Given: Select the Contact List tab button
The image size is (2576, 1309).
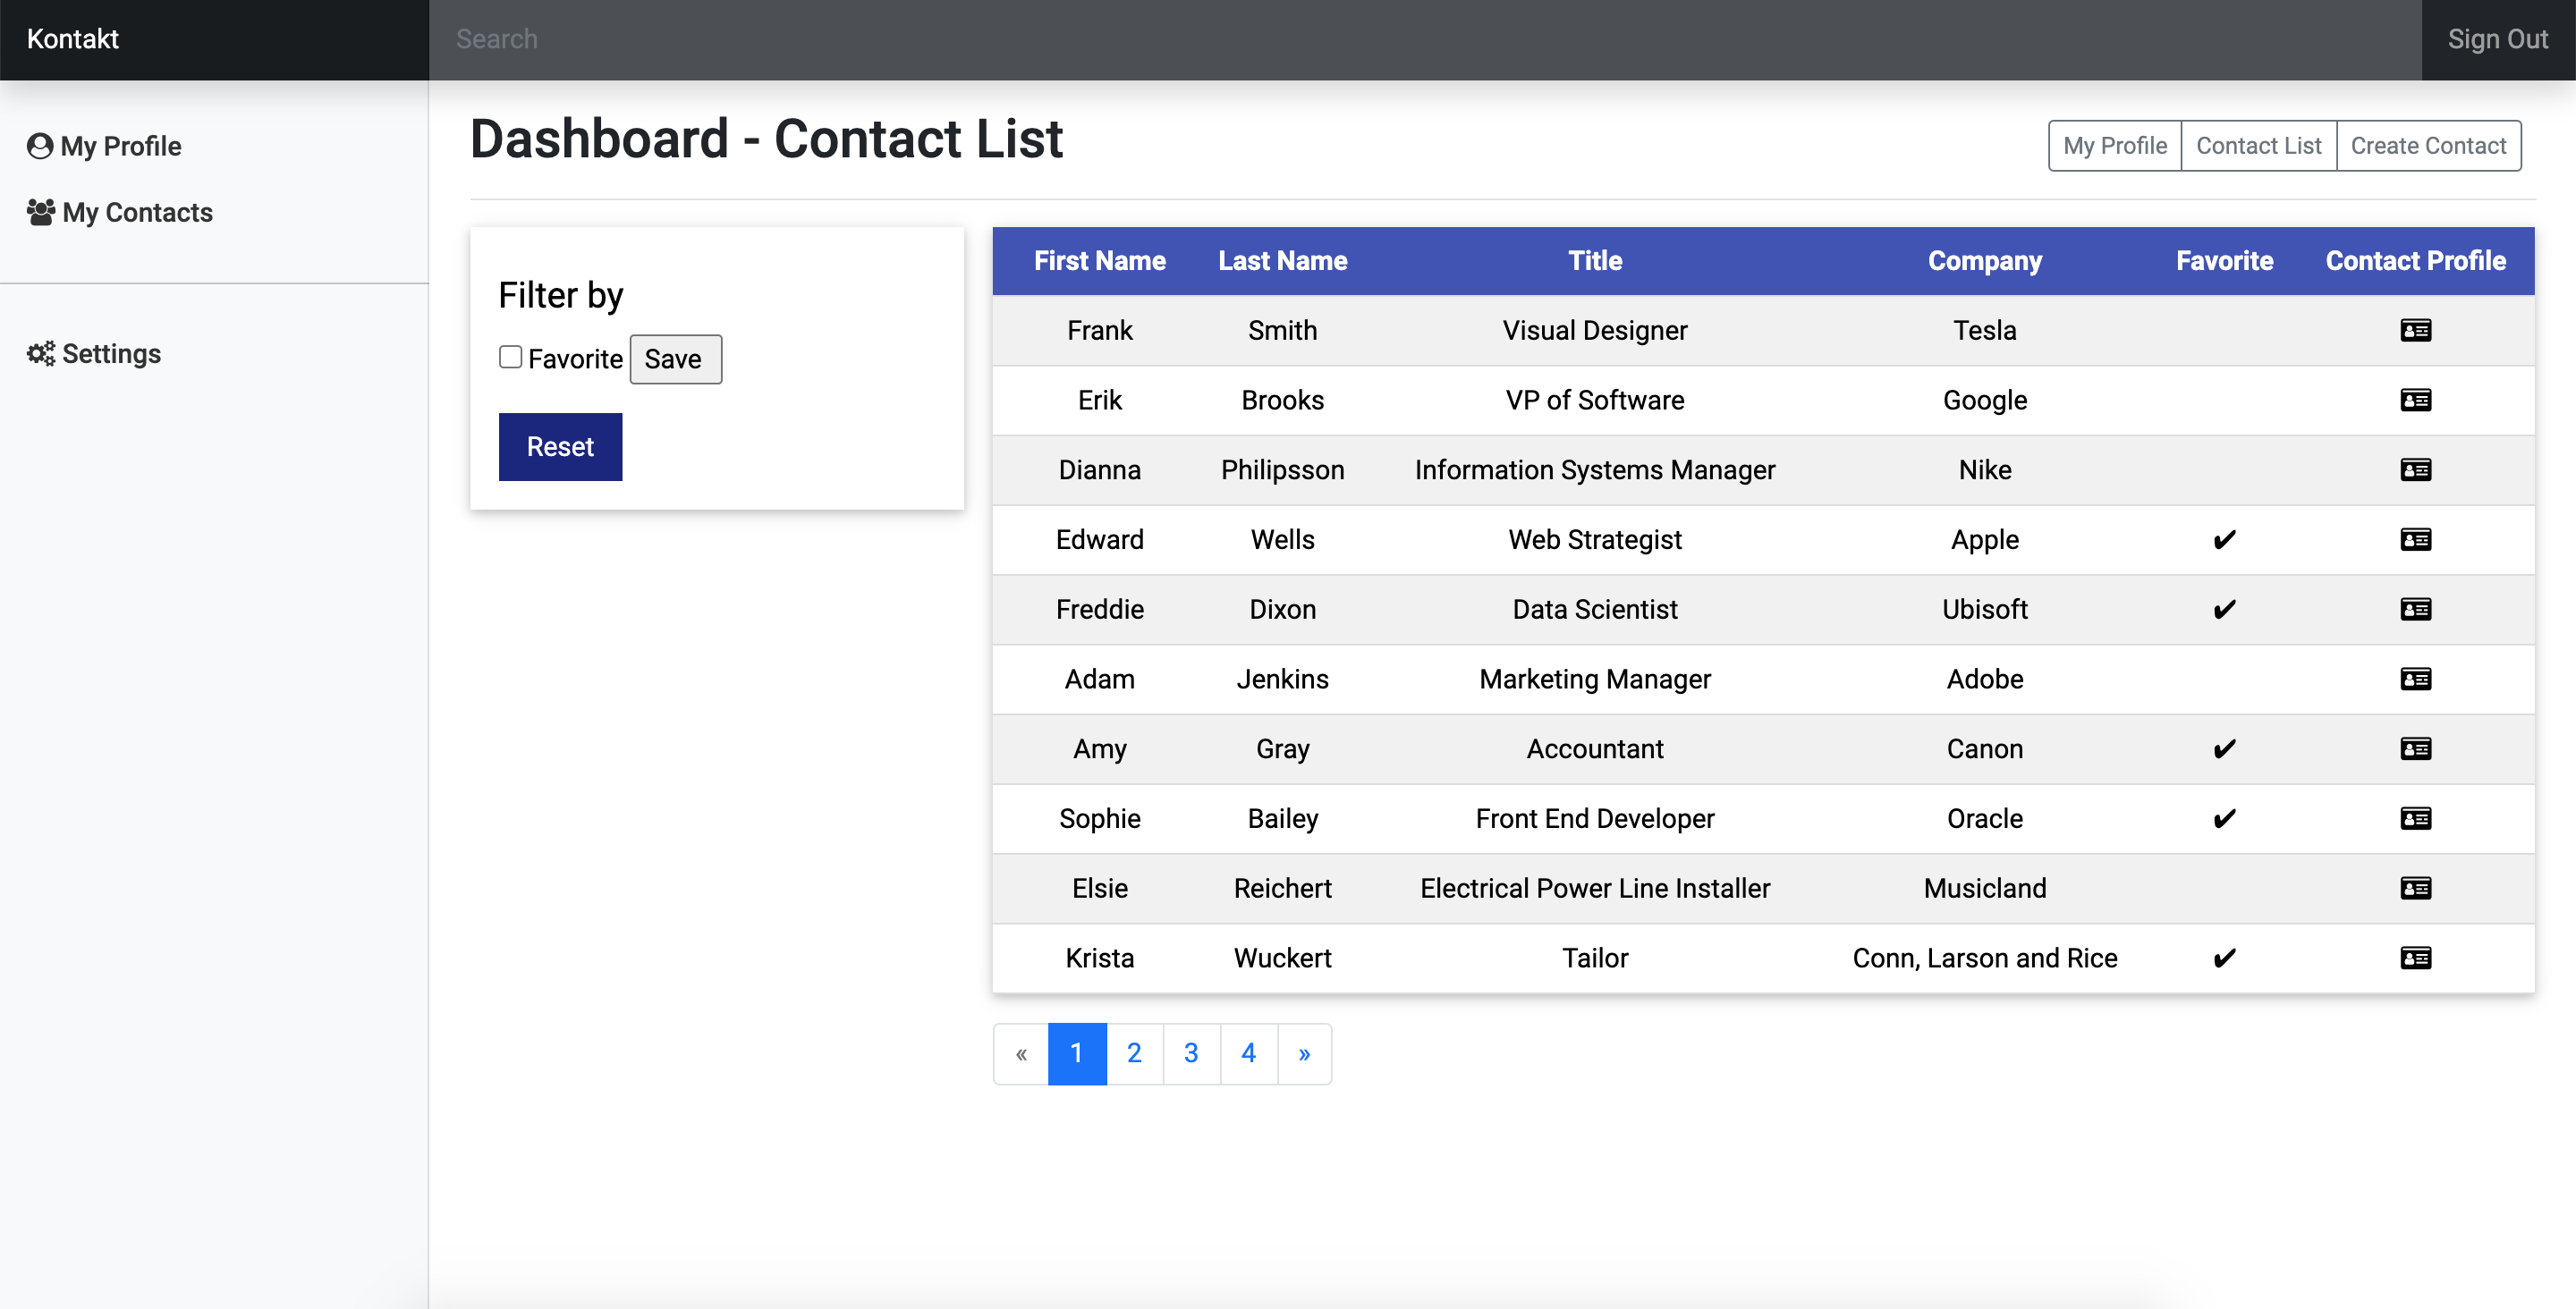Looking at the screenshot, I should [2258, 146].
